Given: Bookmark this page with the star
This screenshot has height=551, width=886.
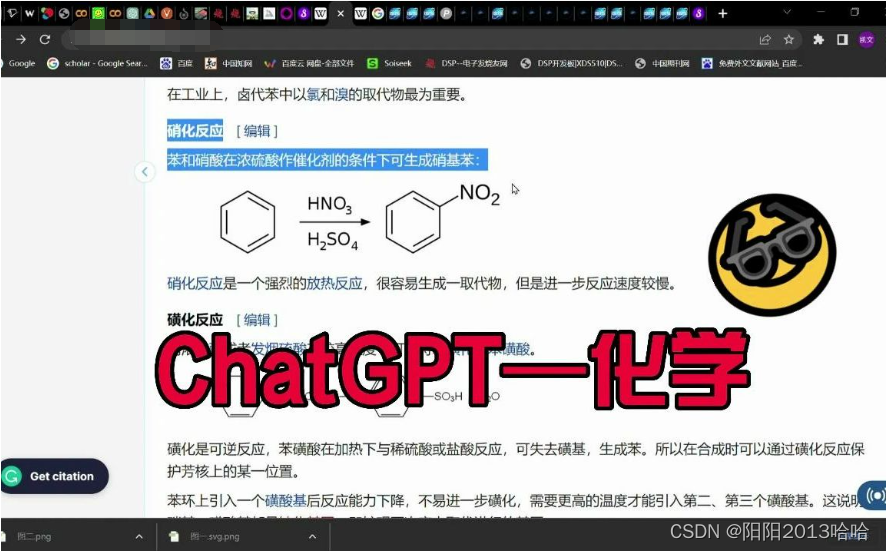Looking at the screenshot, I should (x=789, y=39).
